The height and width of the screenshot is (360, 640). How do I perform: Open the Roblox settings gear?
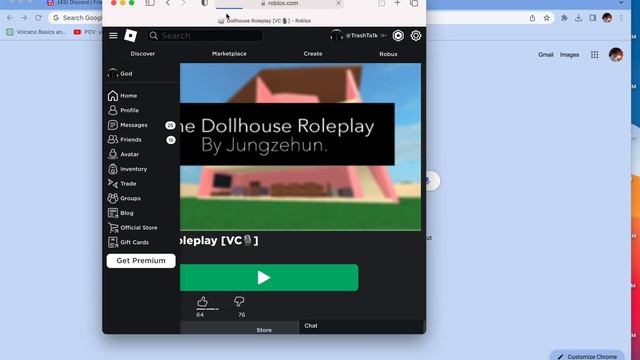[416, 36]
